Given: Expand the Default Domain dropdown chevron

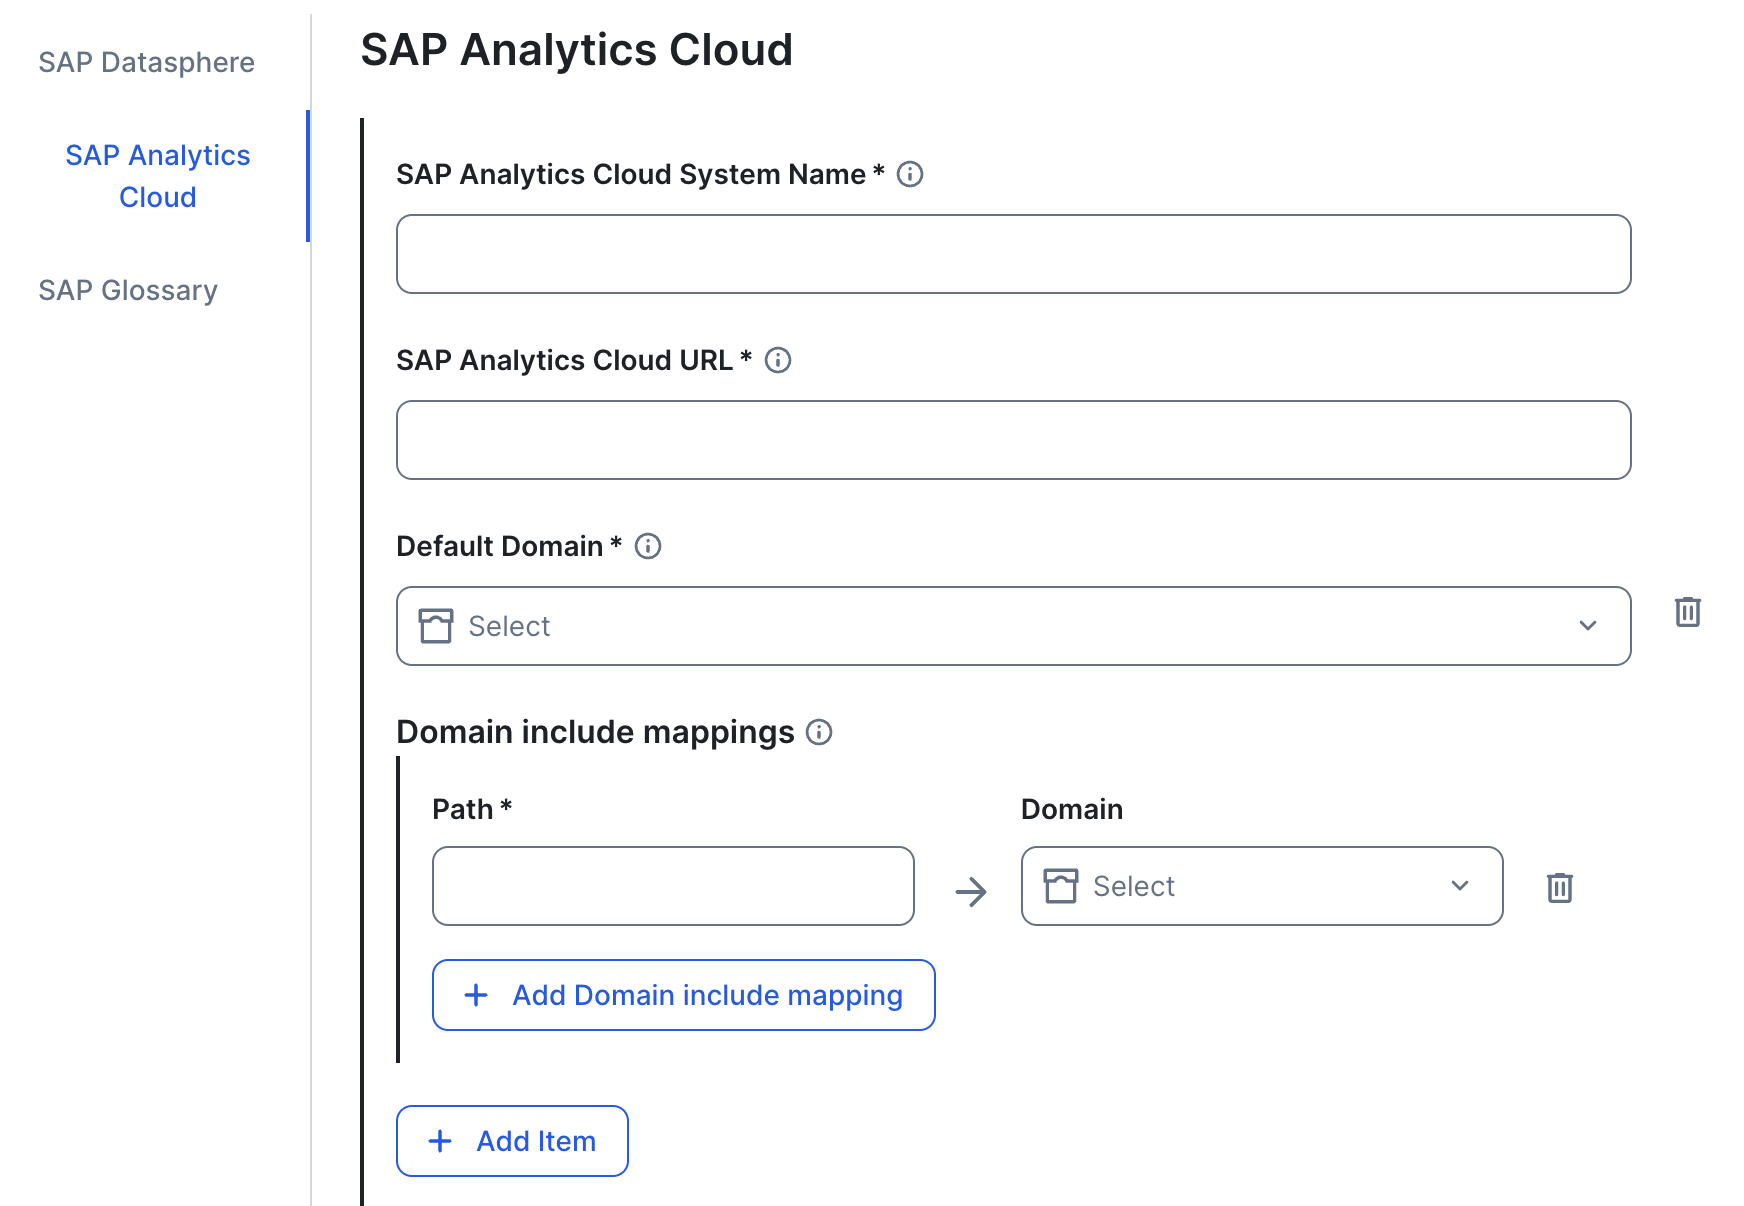Looking at the screenshot, I should click(1587, 626).
